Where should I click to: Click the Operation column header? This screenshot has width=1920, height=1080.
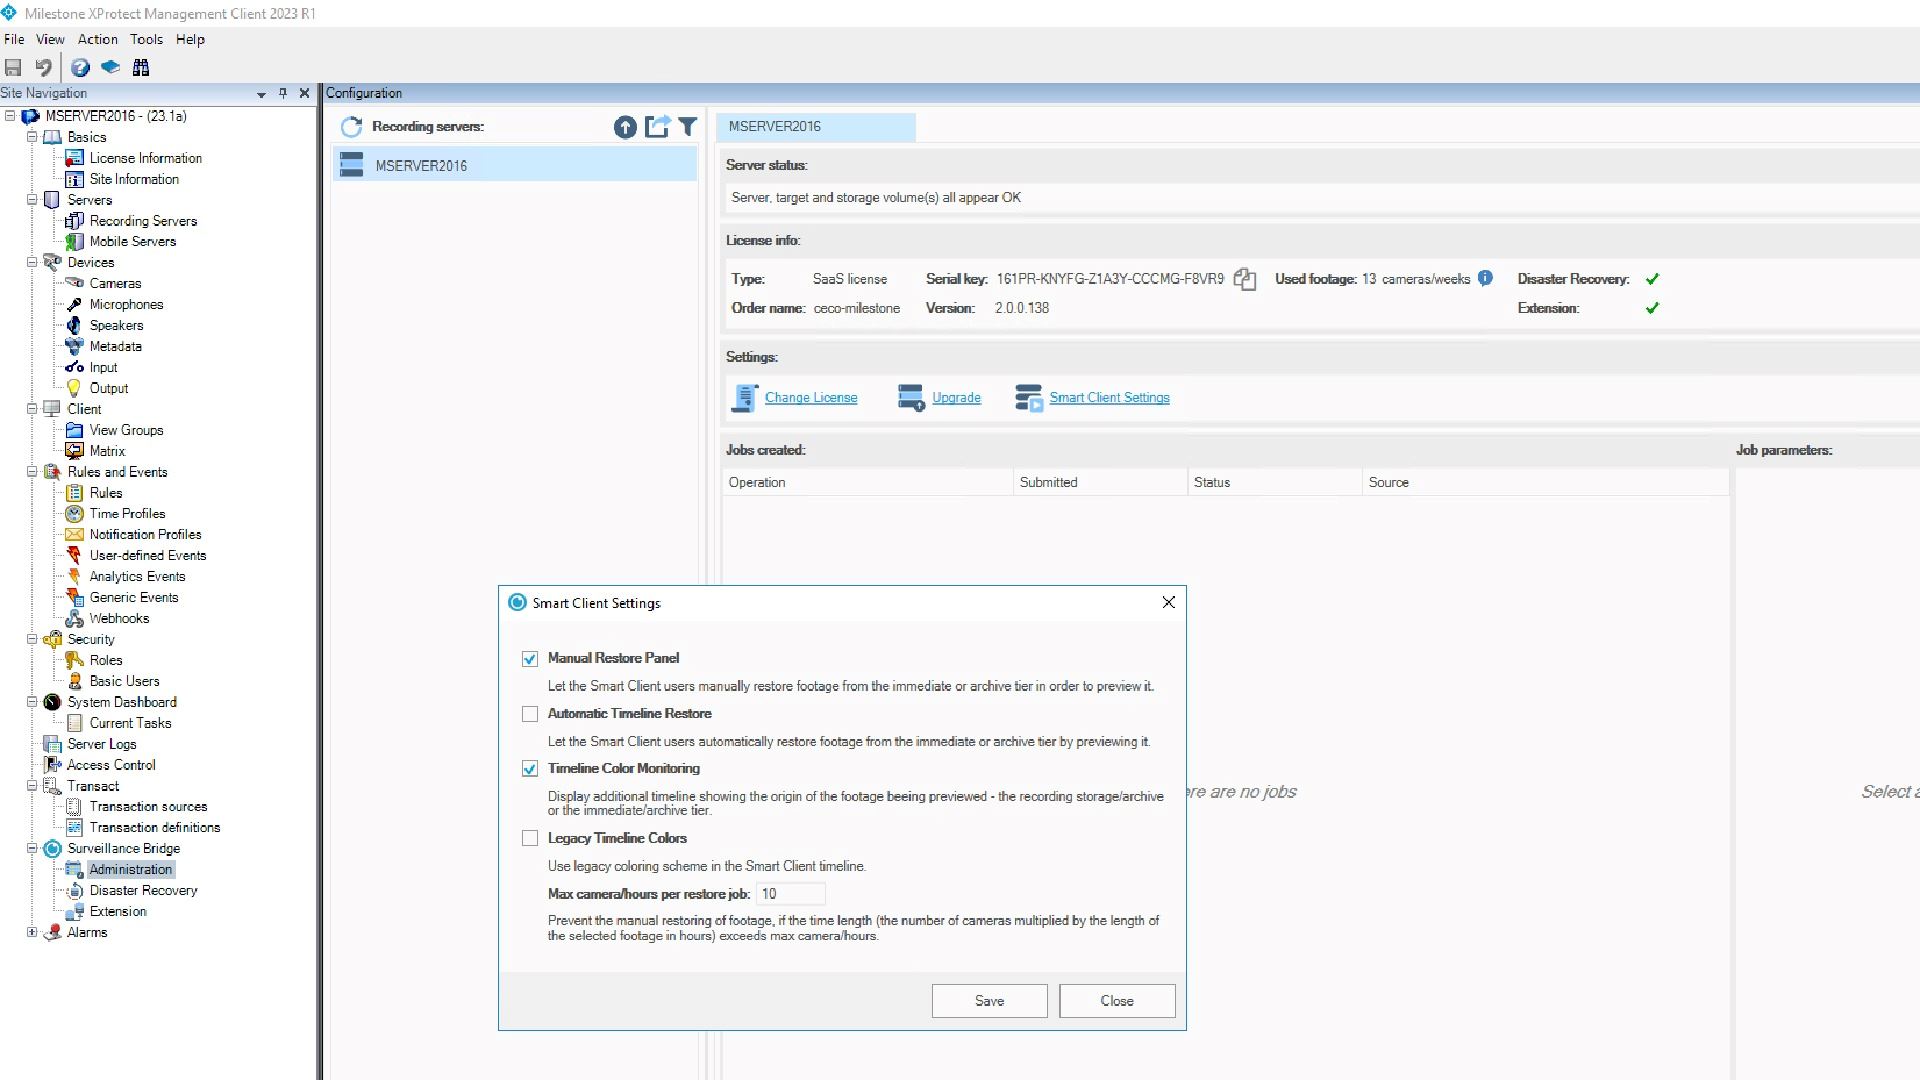867,482
